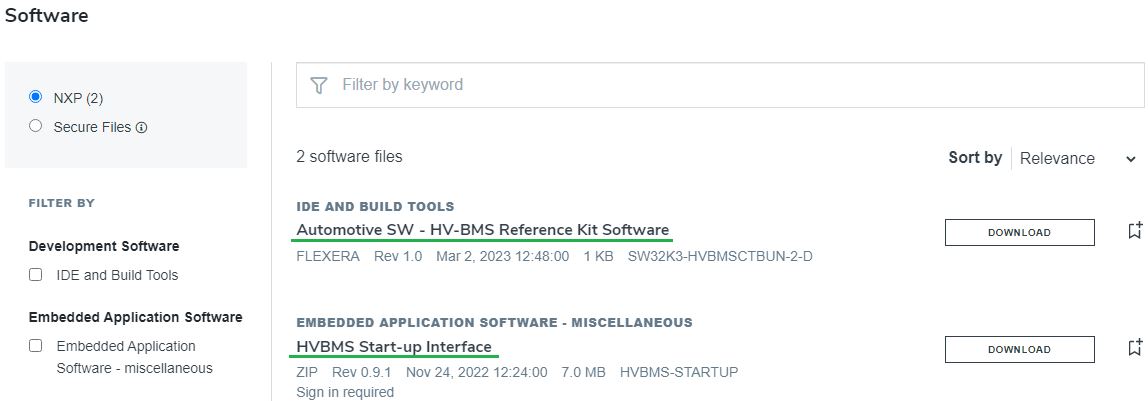Focus the Filter by keyword field
1148x401 pixels.
tap(720, 85)
